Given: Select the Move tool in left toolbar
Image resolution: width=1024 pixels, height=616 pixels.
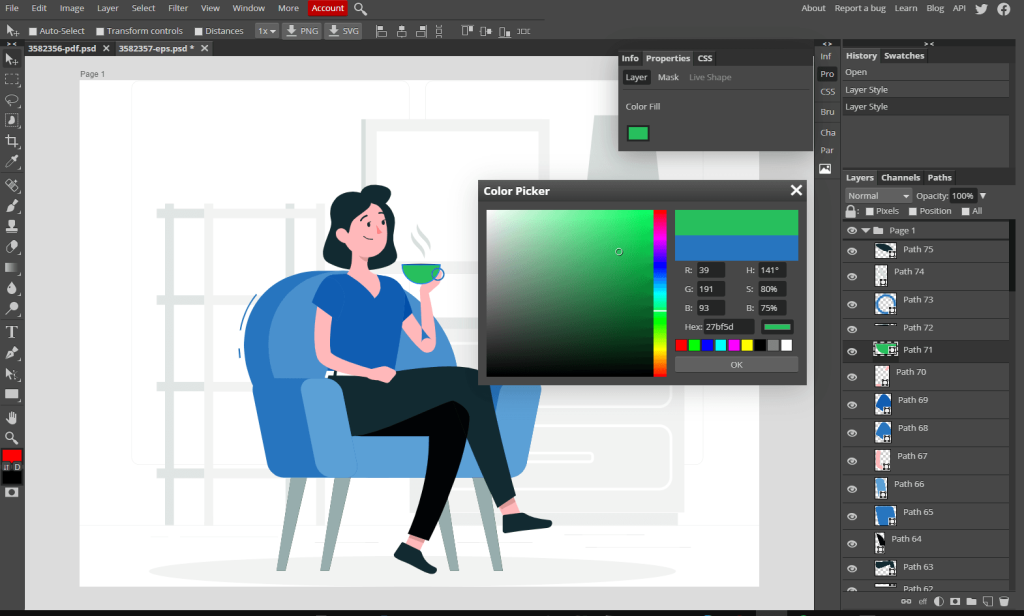Looking at the screenshot, I should (x=12, y=59).
